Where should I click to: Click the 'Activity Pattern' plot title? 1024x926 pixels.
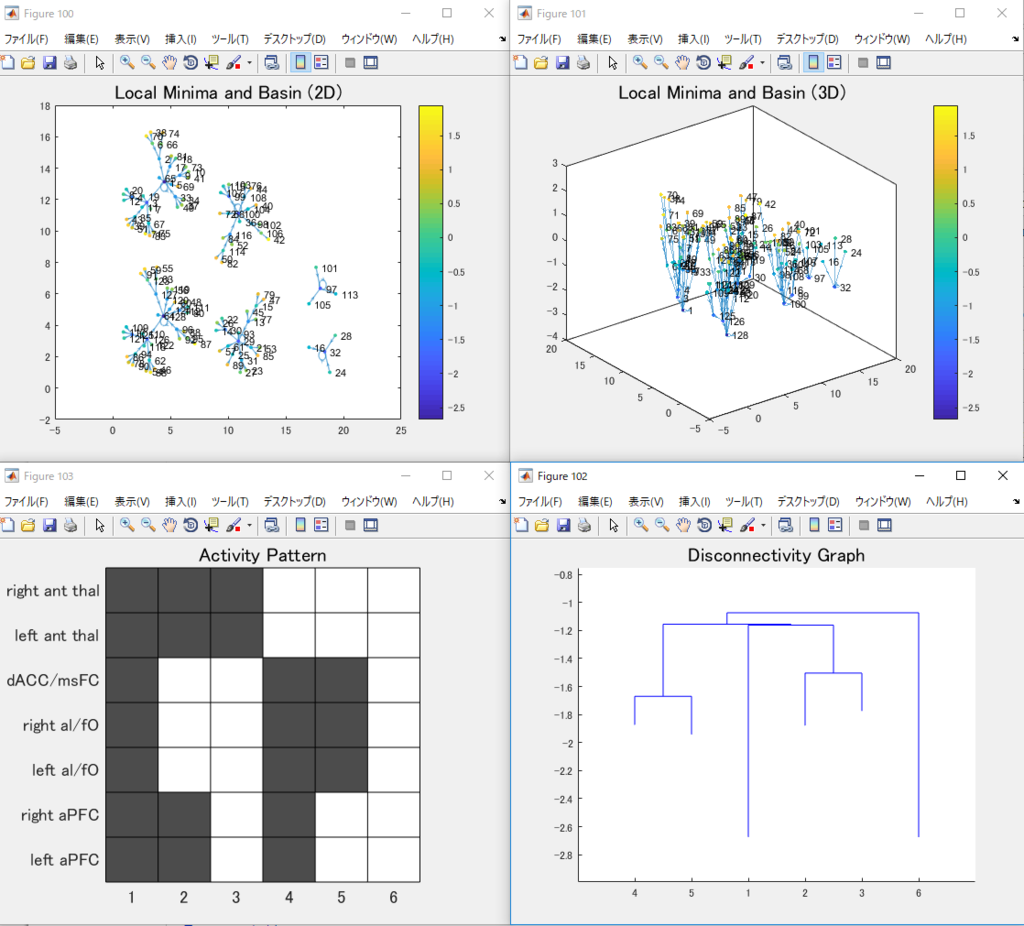263,555
